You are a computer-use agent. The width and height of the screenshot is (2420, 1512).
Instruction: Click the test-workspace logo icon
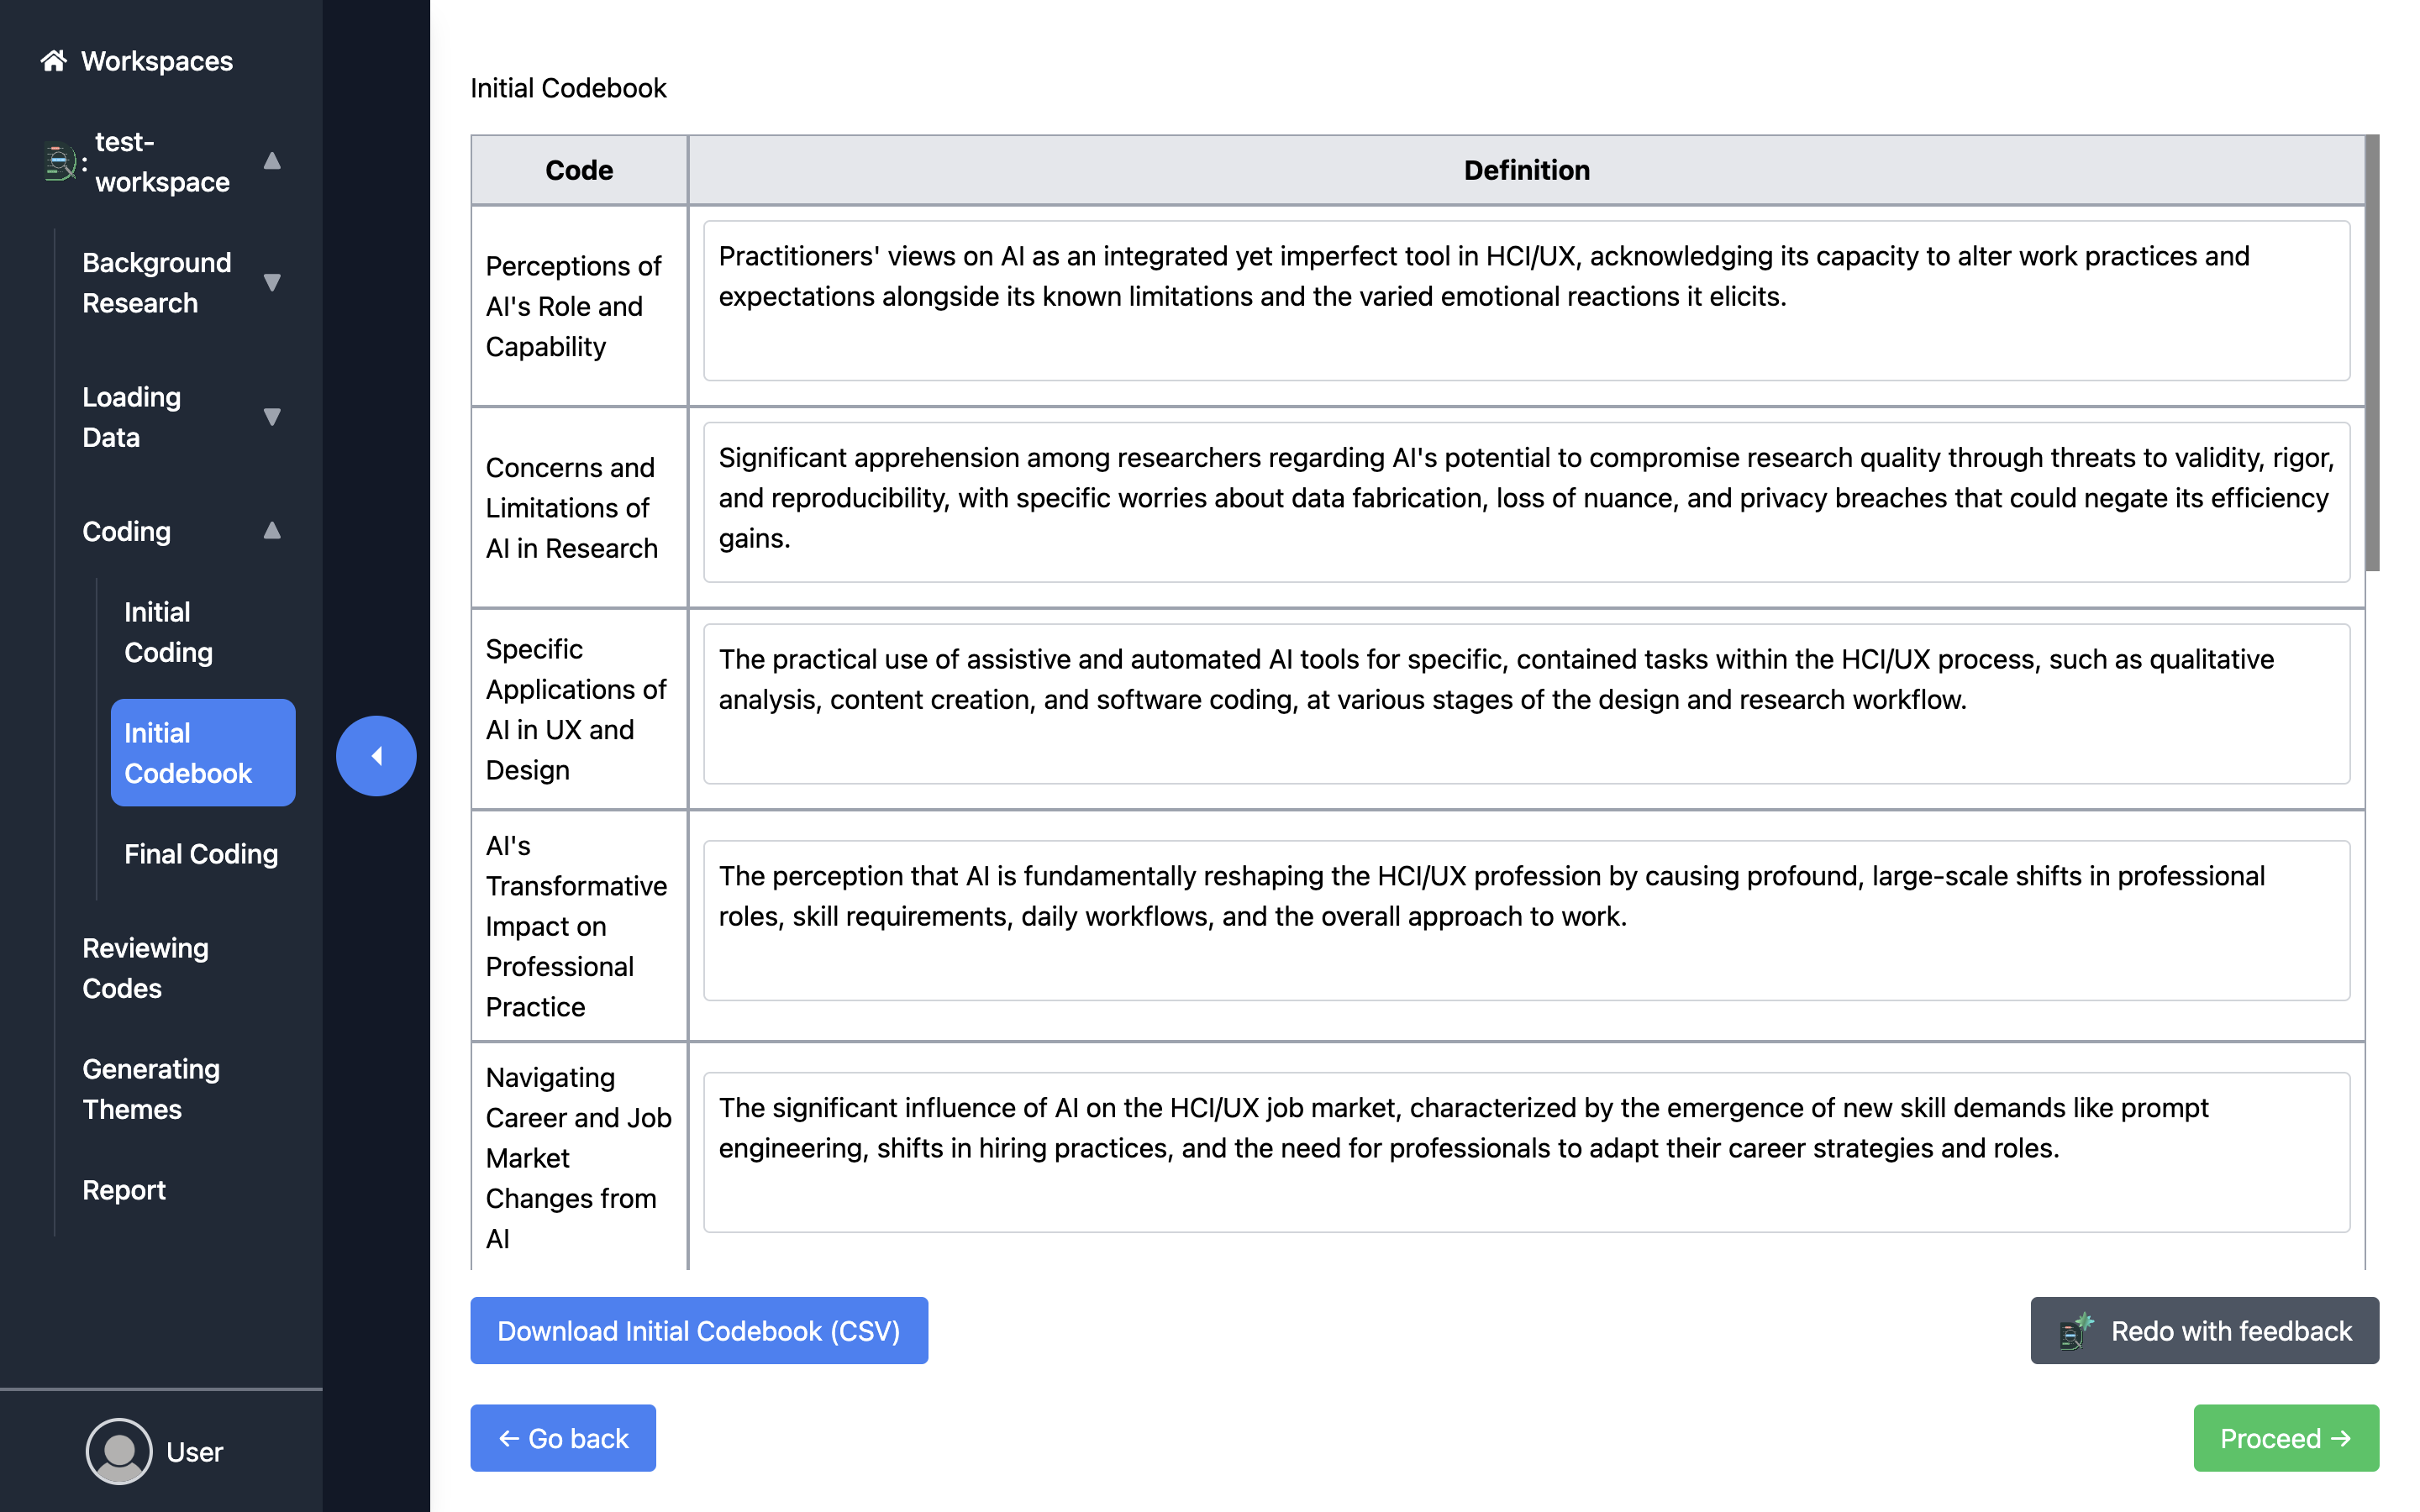[60, 162]
